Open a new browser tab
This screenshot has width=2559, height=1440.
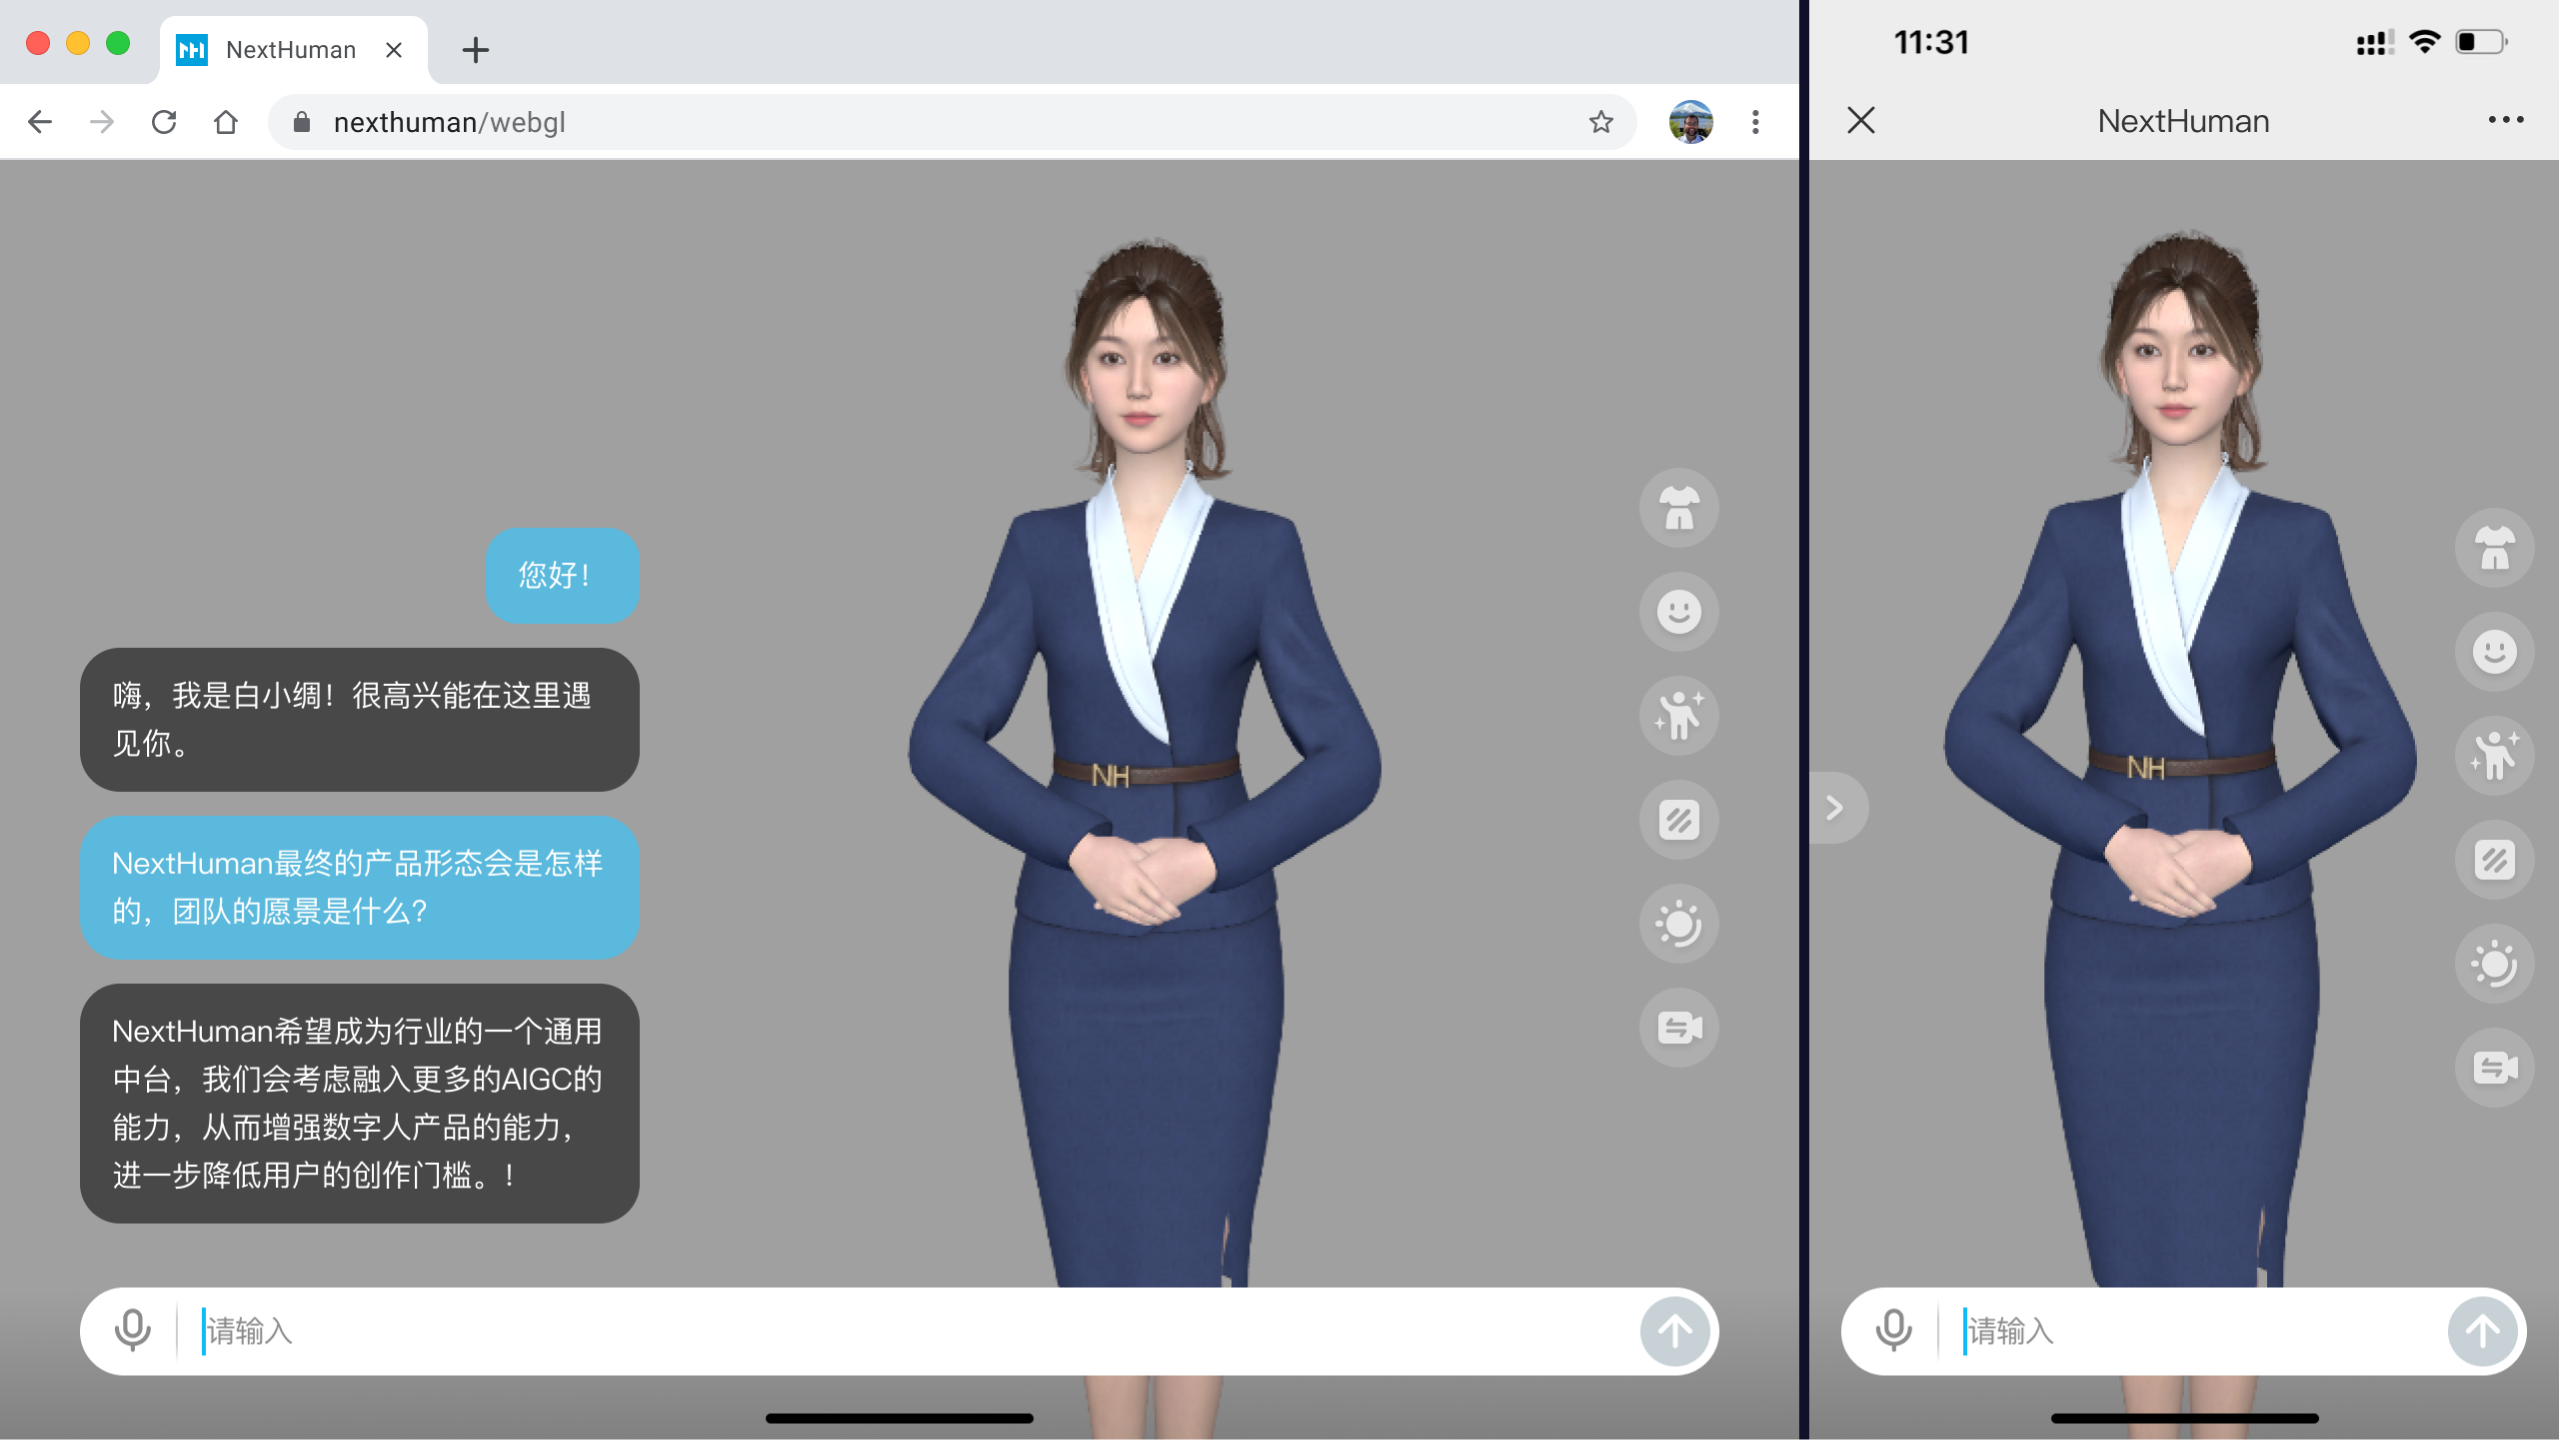click(x=476, y=50)
